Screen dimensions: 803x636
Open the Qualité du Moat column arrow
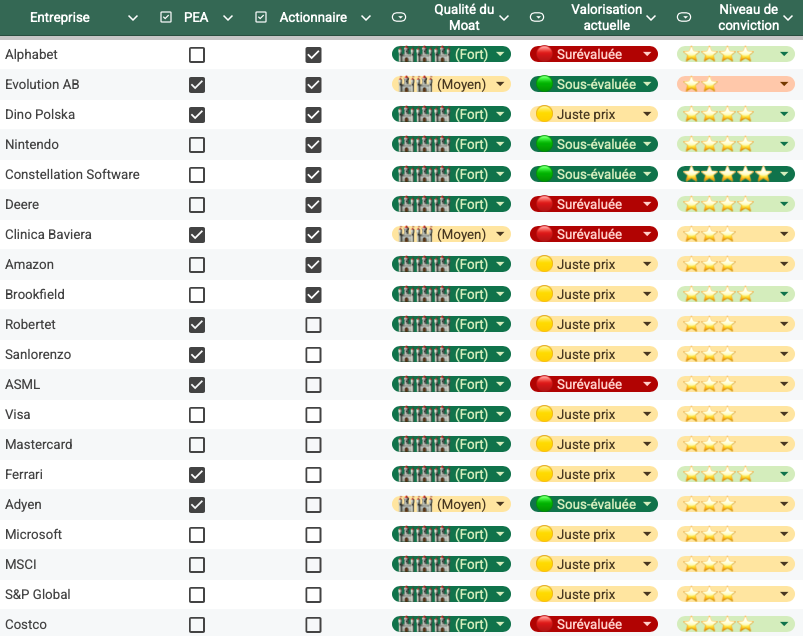[x=504, y=18]
